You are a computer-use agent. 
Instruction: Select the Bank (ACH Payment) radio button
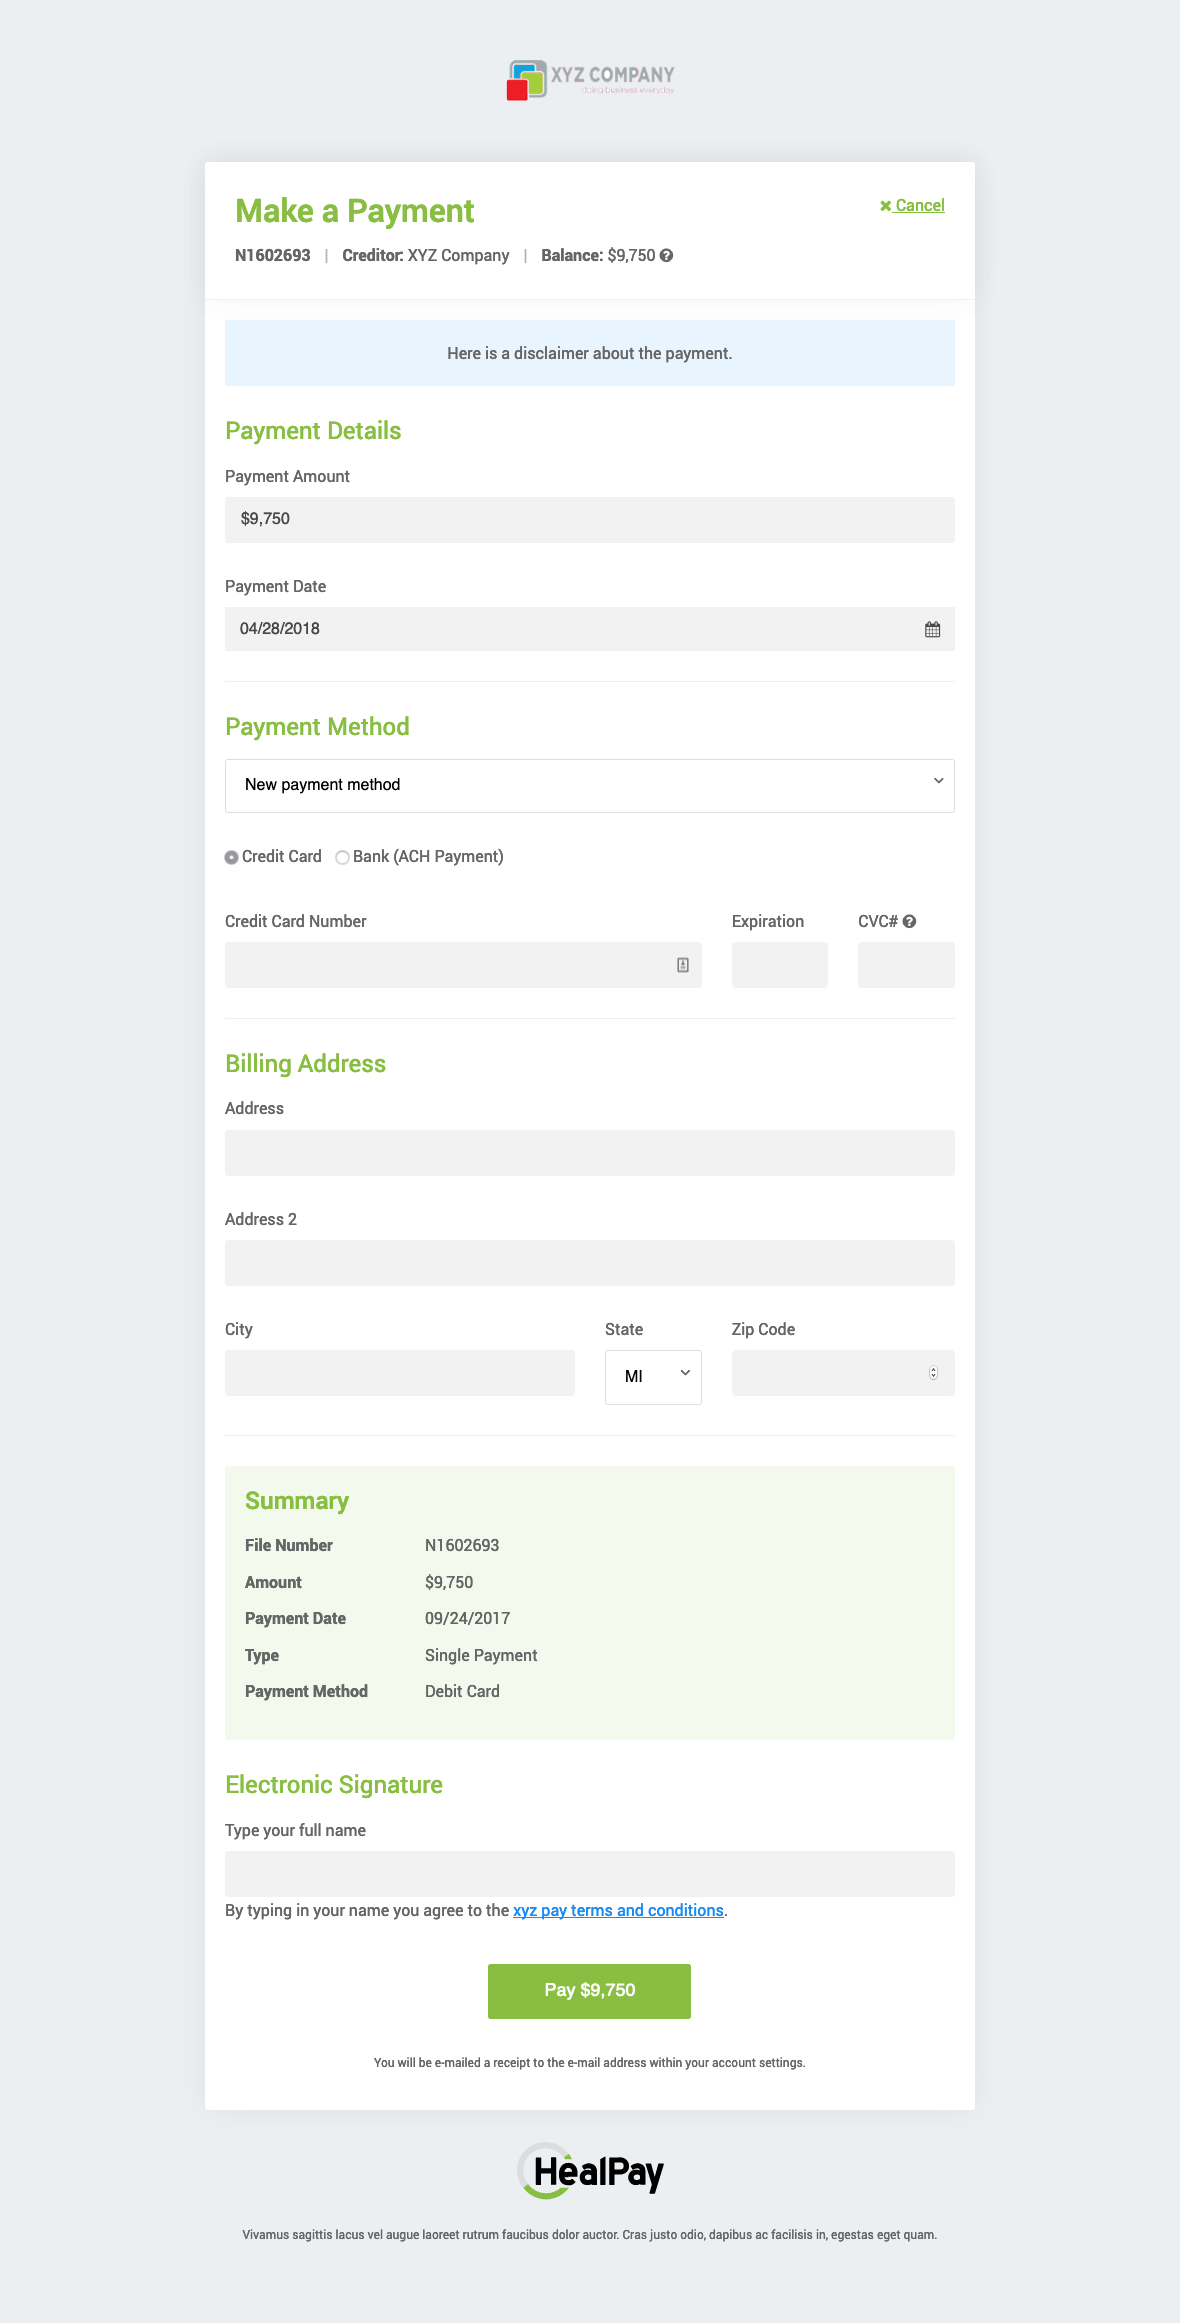[x=342, y=857]
